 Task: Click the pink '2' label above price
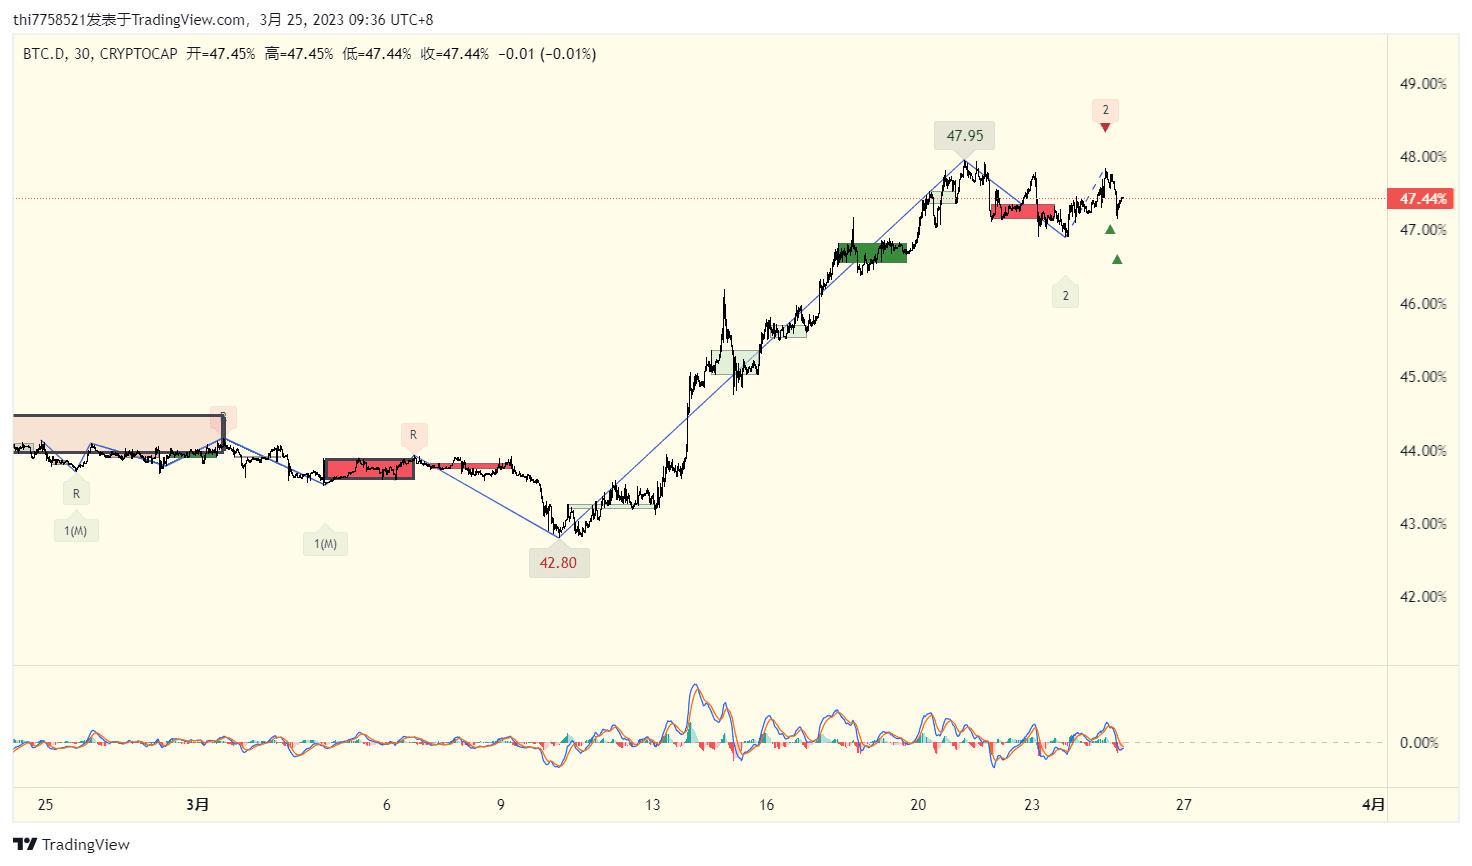(1105, 110)
